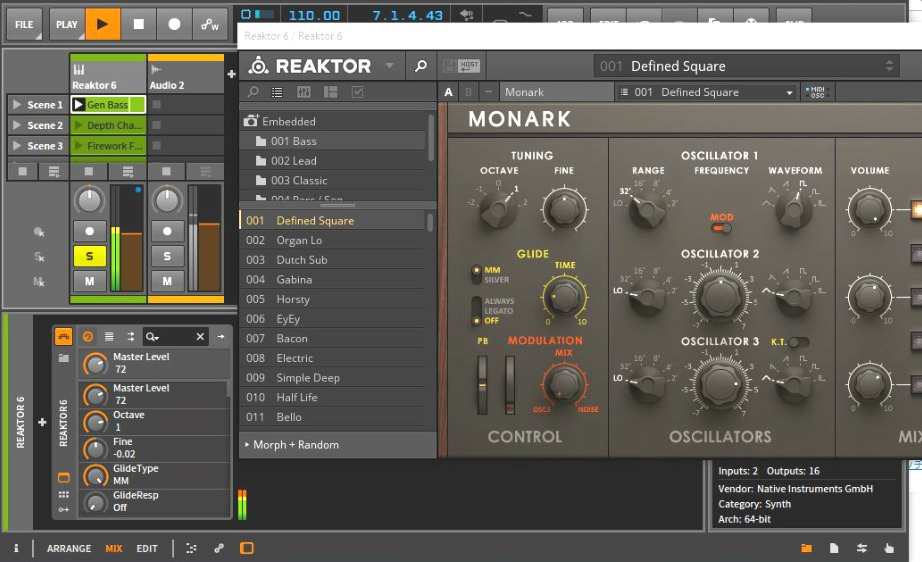Open the browser folder icon at bottom right

click(x=806, y=548)
